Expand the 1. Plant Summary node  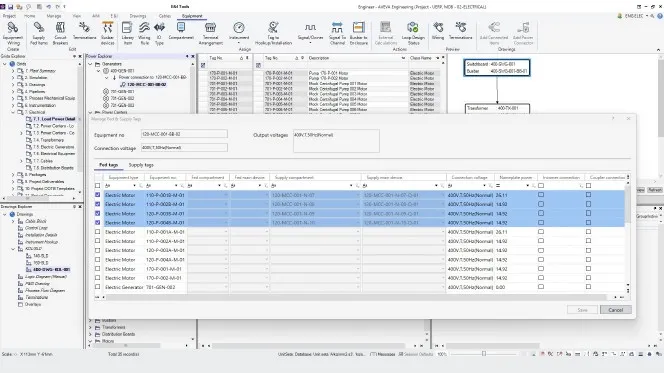13,71
